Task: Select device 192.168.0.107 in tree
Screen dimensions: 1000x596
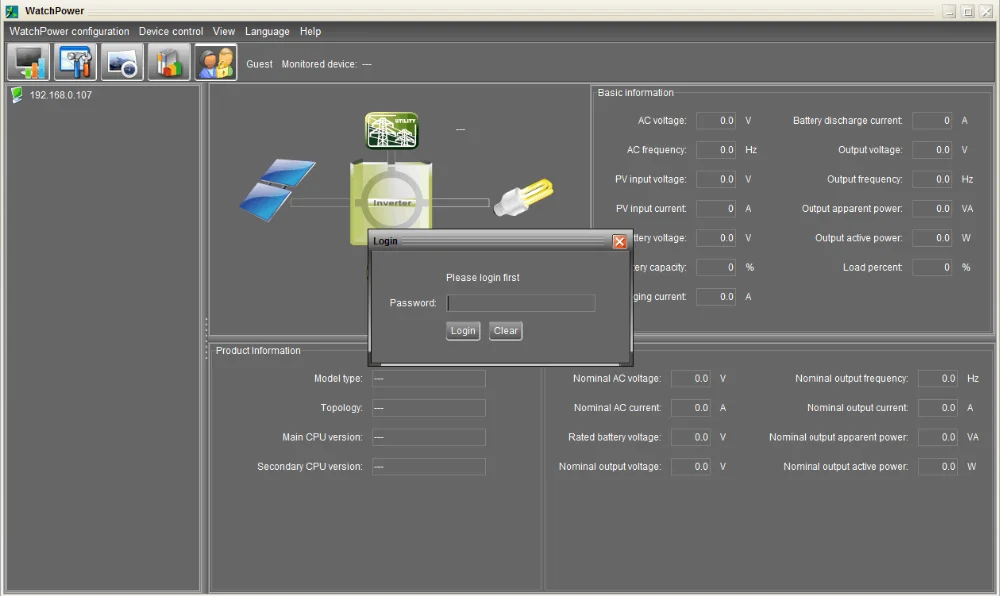Action: 60,95
